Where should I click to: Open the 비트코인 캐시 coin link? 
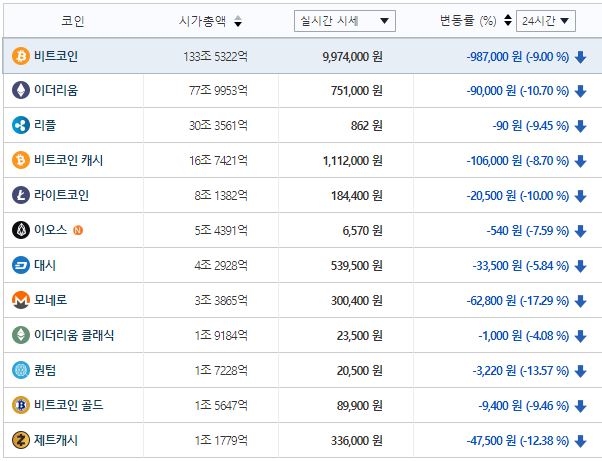click(69, 160)
